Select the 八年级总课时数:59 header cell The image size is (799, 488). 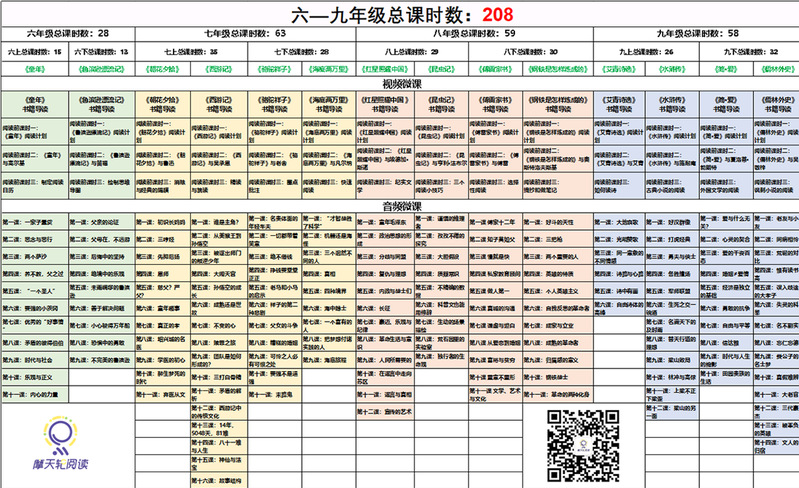pos(475,34)
